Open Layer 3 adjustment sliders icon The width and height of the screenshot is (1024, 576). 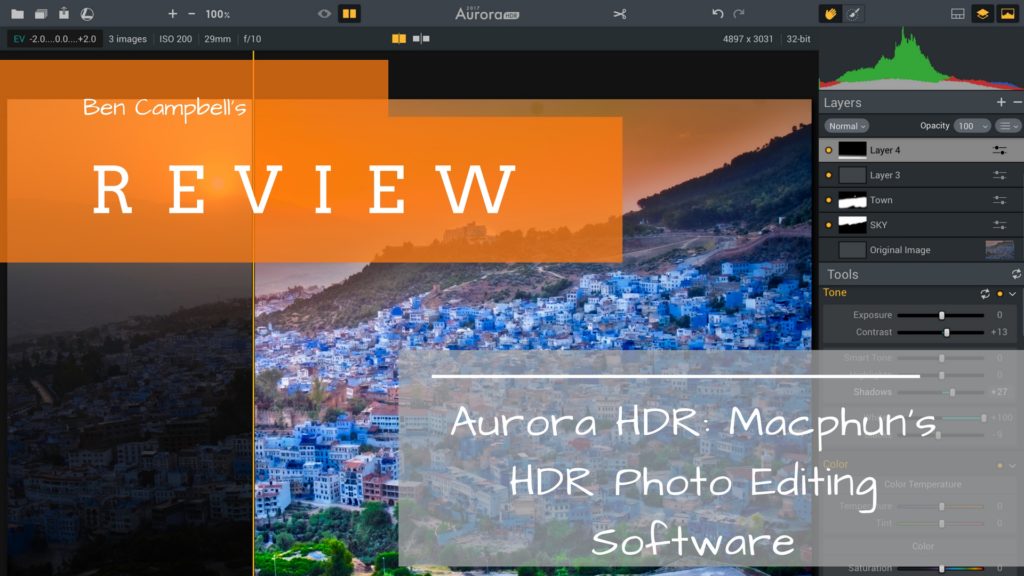1000,175
